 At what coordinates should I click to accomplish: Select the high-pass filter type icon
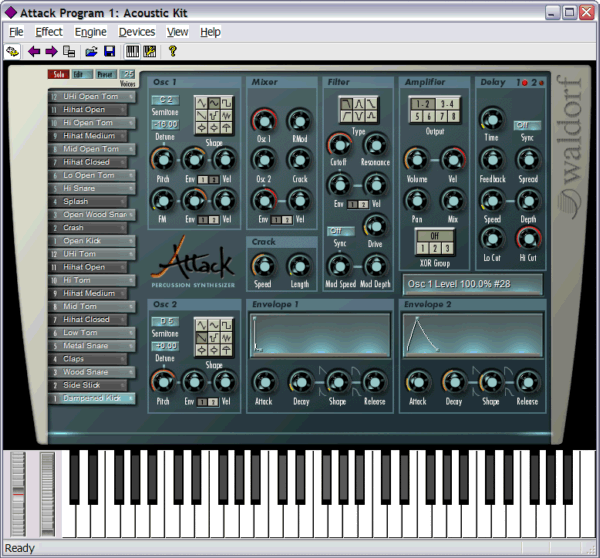click(x=347, y=116)
